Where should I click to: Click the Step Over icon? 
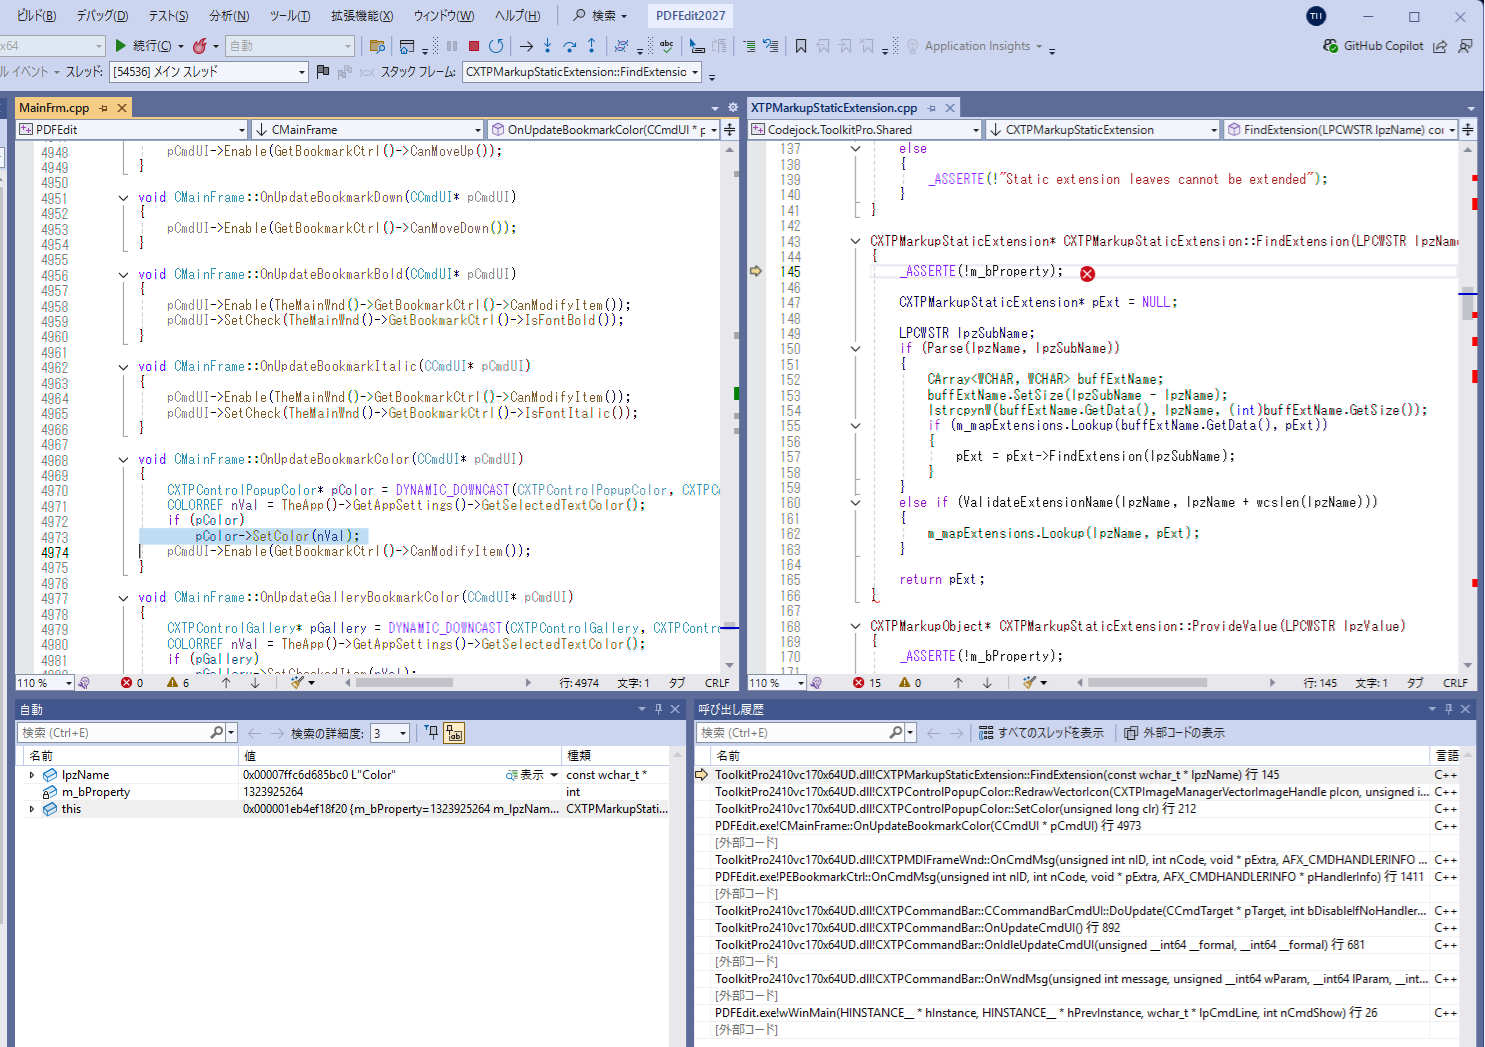570,46
